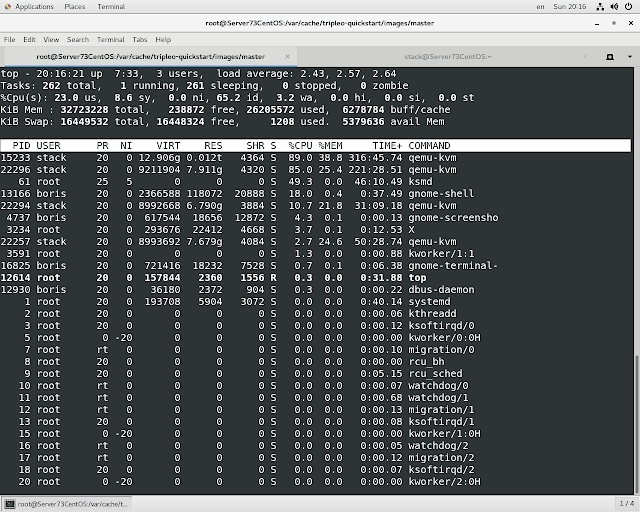Click the workspace switcher showing 1 / 4

click(x=627, y=503)
